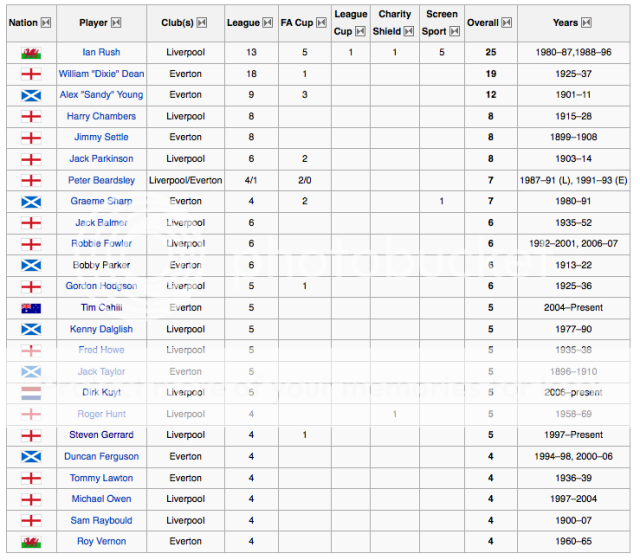This screenshot has width=640, height=560.
Task: Sort table by the League column icon
Action: [x=268, y=23]
